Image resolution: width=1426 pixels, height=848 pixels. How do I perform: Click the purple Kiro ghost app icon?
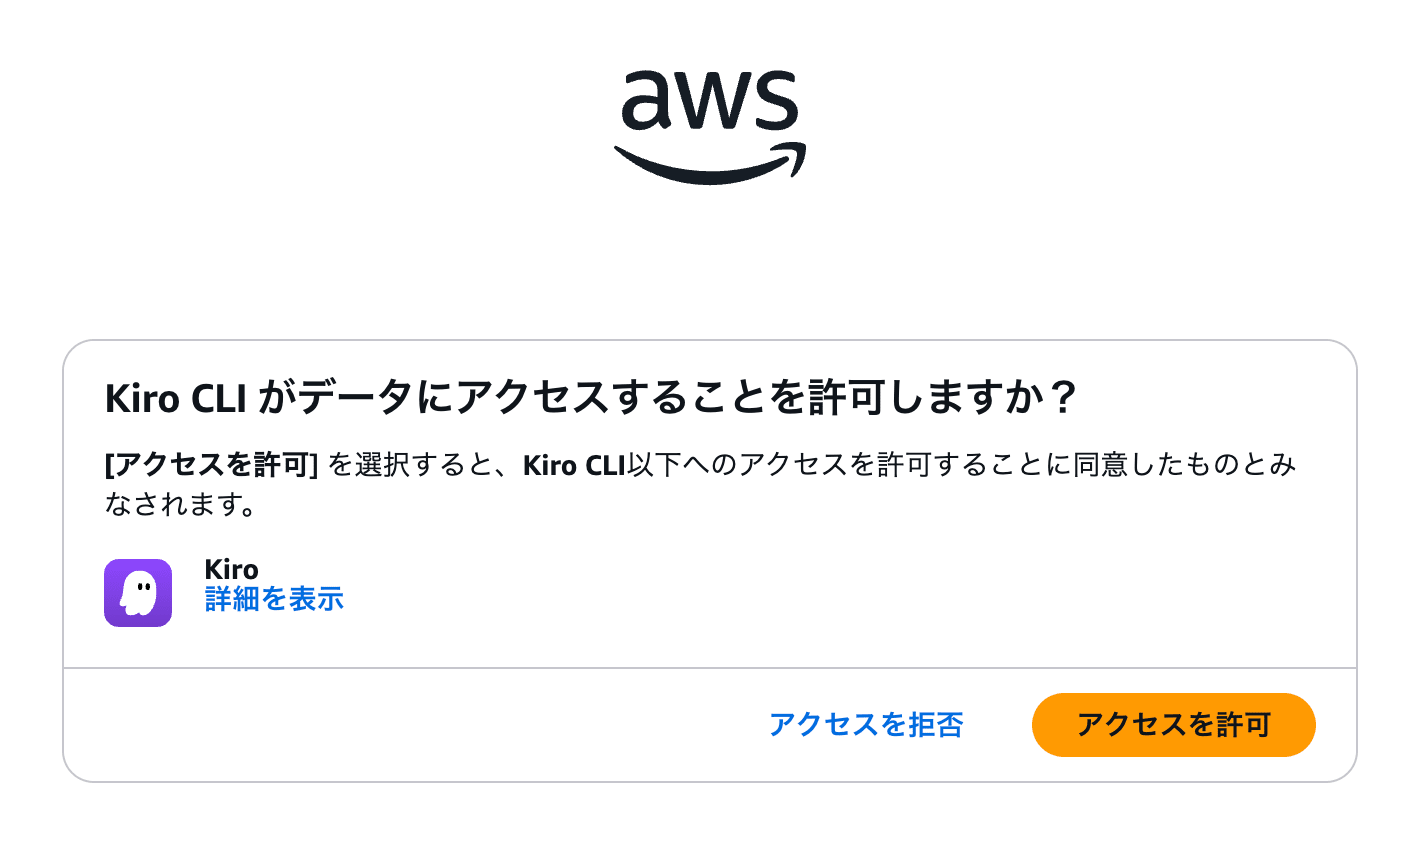coord(138,593)
